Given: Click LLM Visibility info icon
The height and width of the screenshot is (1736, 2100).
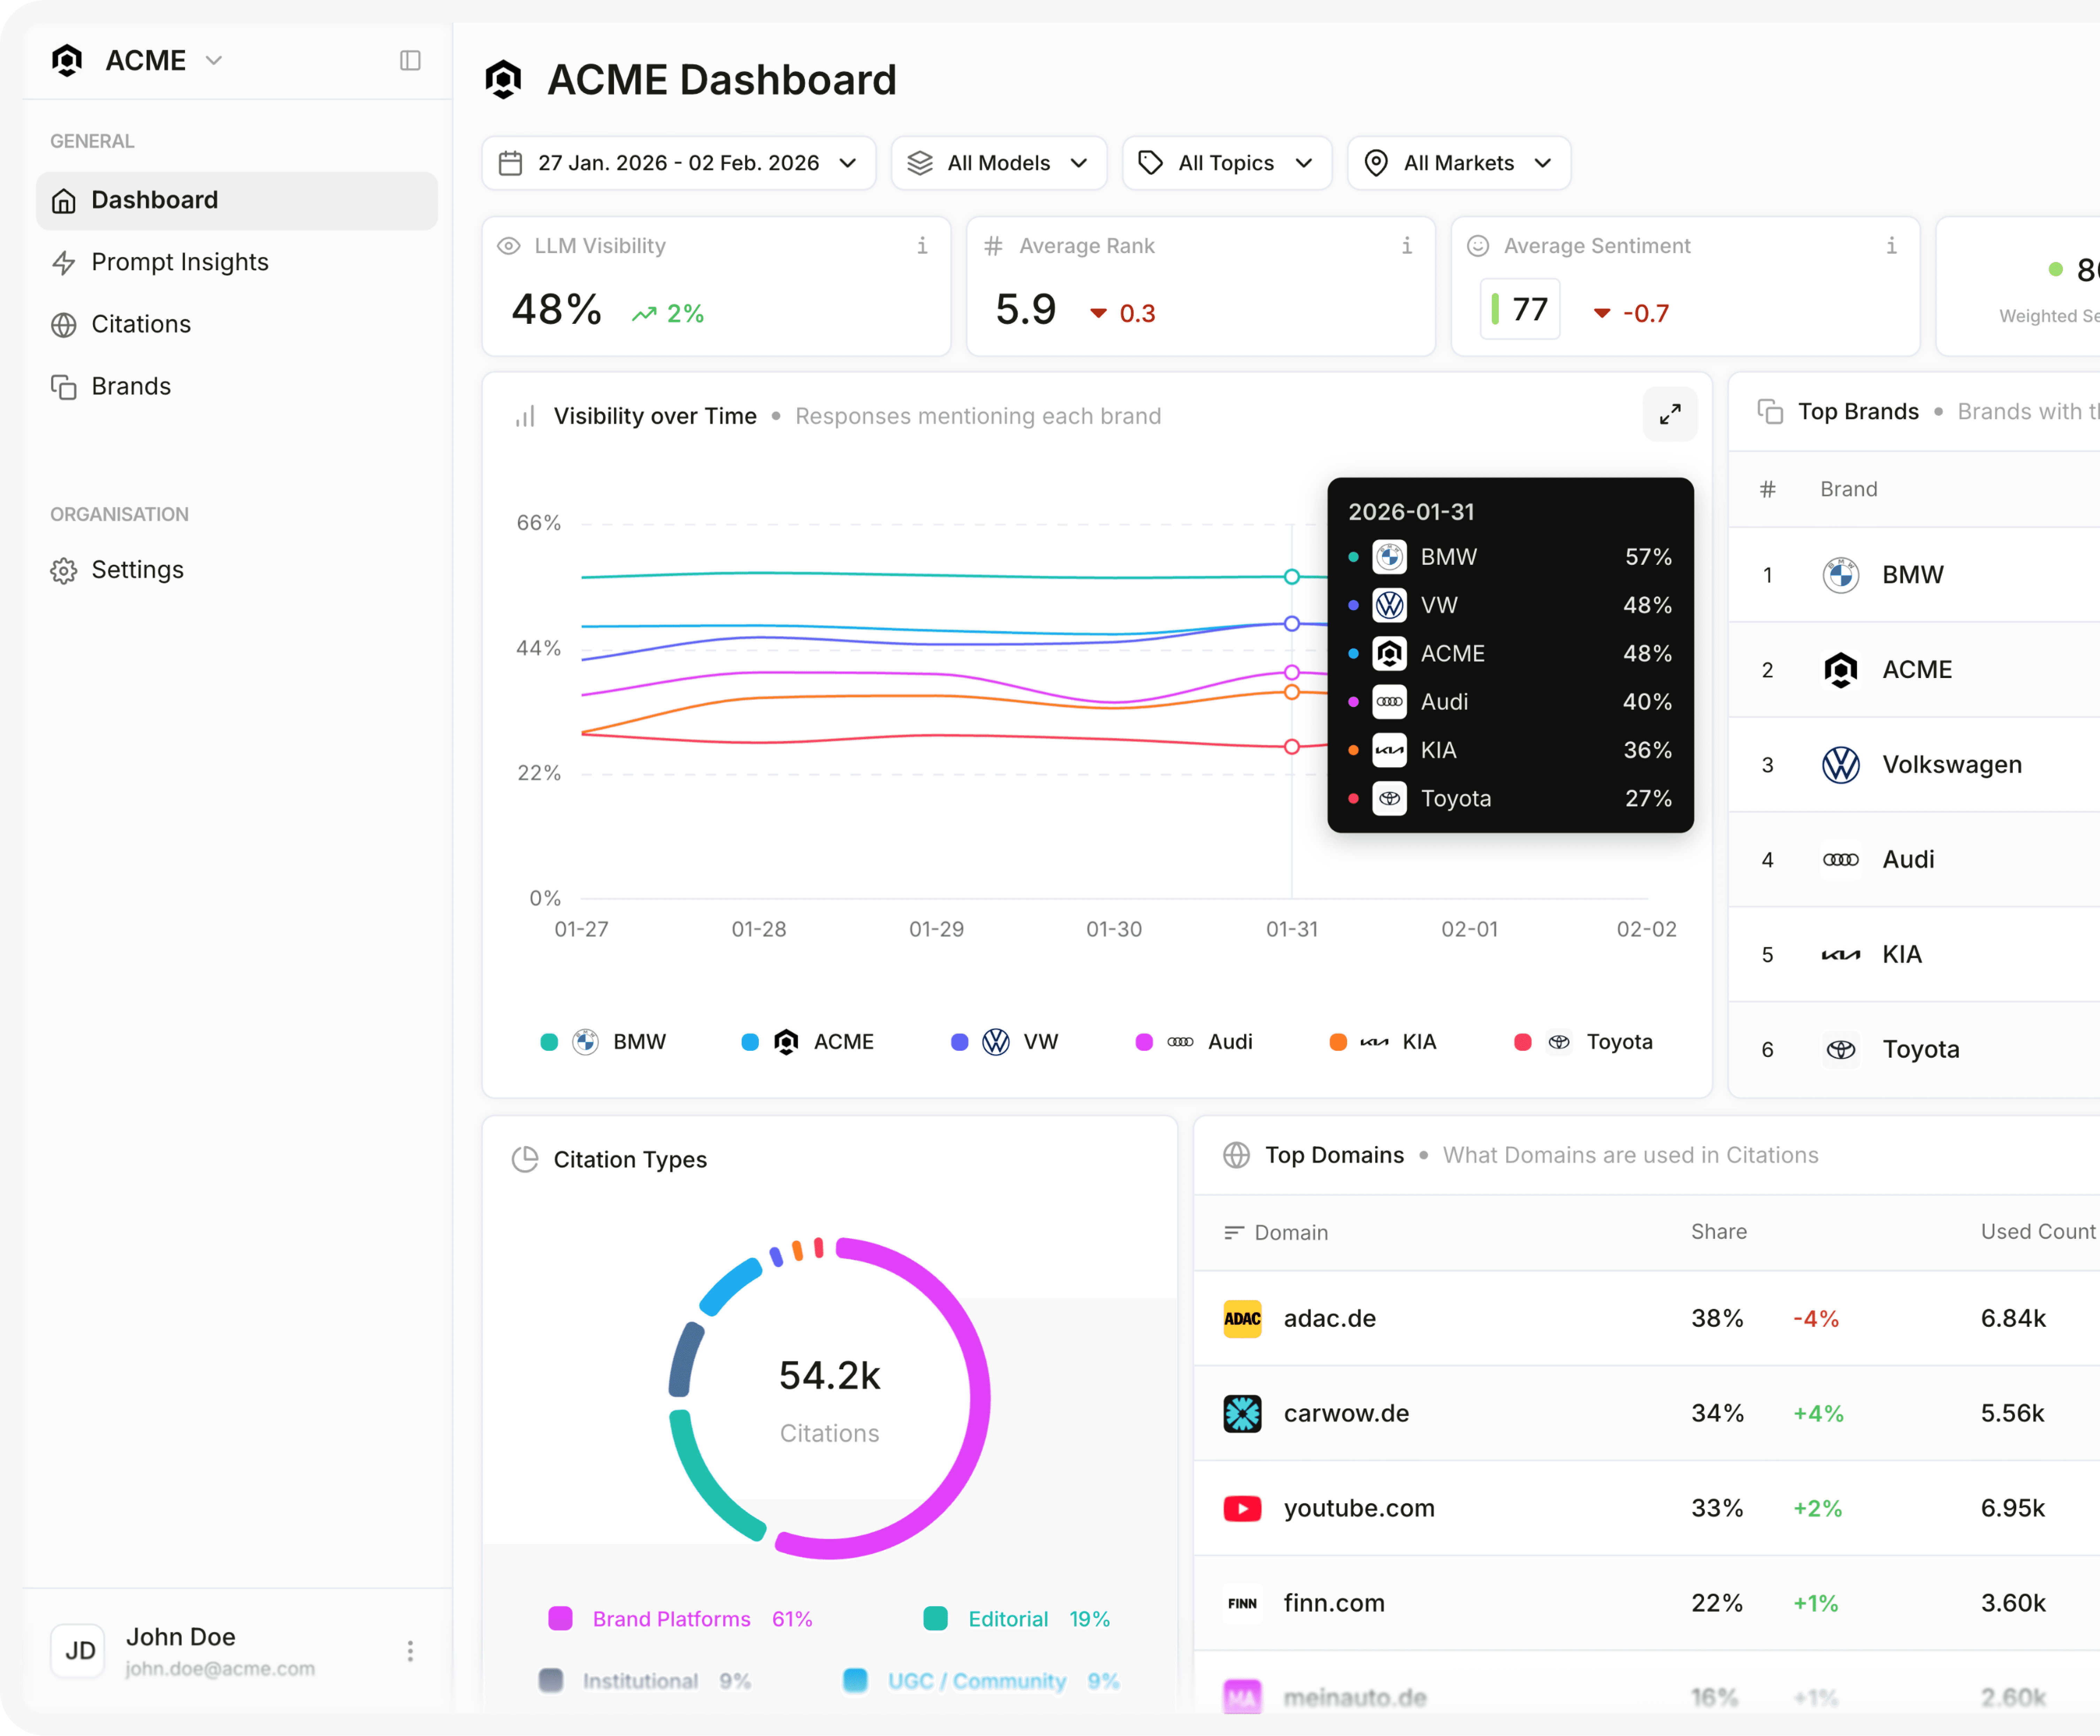Looking at the screenshot, I should click(922, 246).
